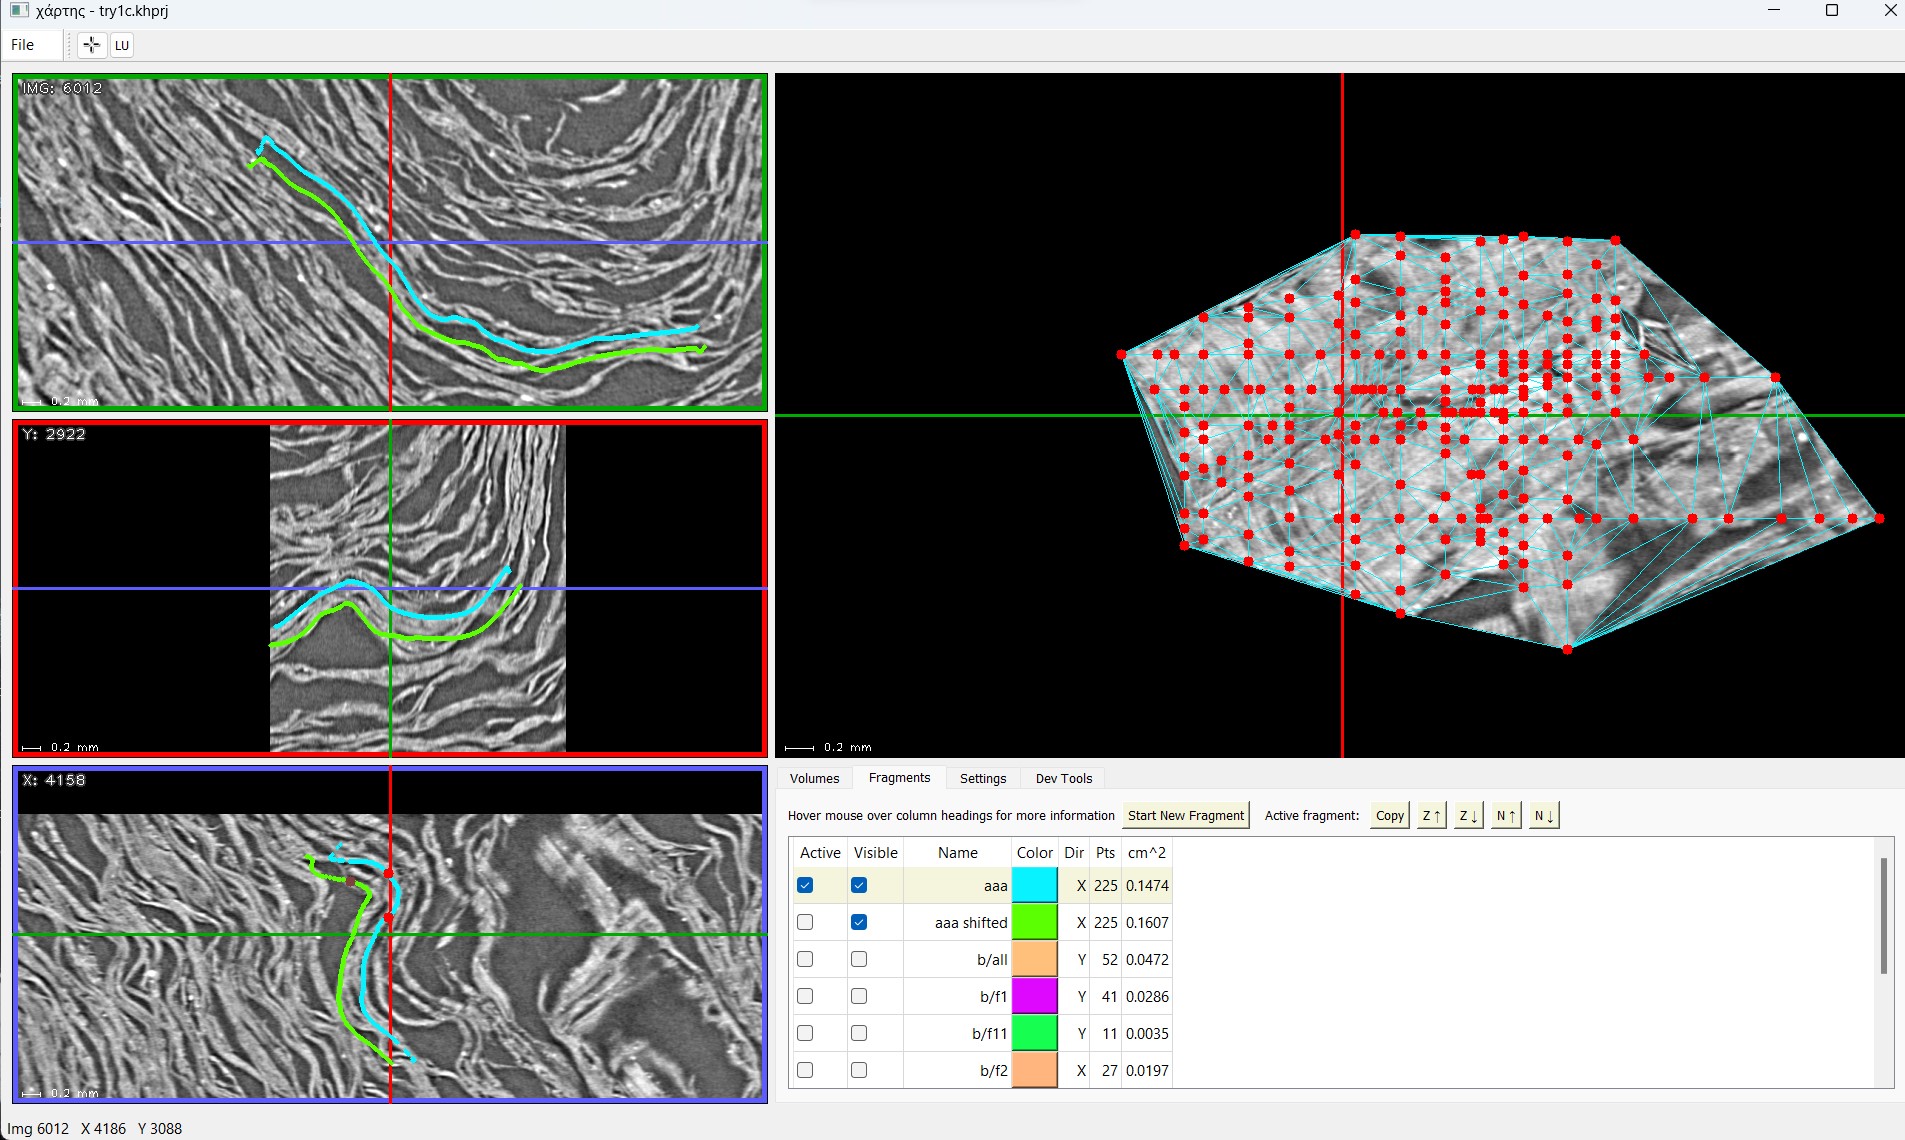1905x1140 pixels.
Task: Click the magenta color swatch of b/f1
Action: click(1035, 997)
